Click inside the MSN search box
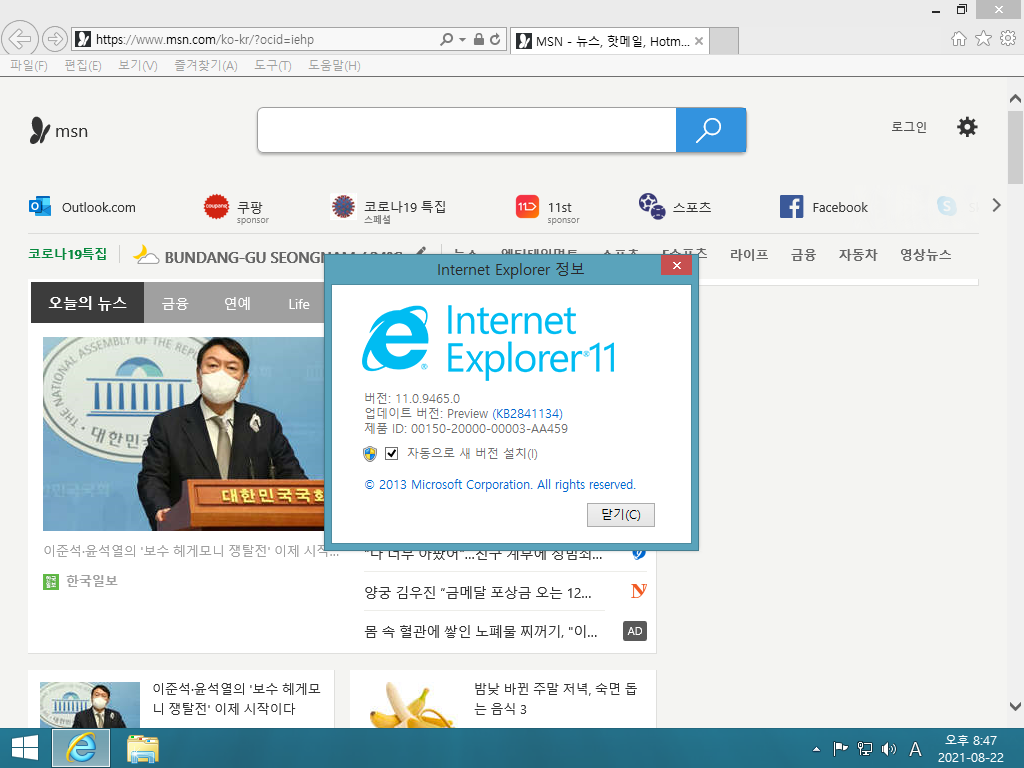This screenshot has width=1024, height=768. pyautogui.click(x=467, y=130)
